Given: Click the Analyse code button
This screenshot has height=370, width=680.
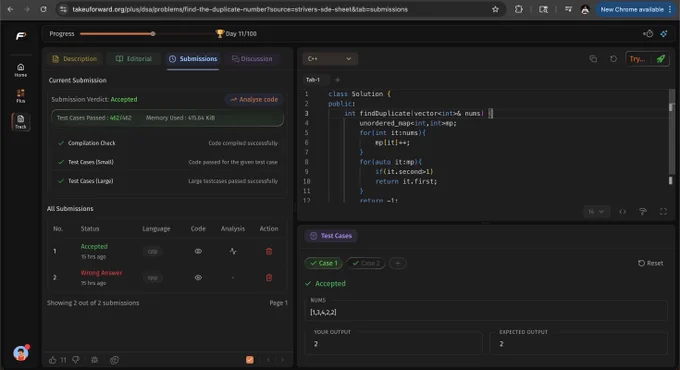Looking at the screenshot, I should click(x=254, y=99).
